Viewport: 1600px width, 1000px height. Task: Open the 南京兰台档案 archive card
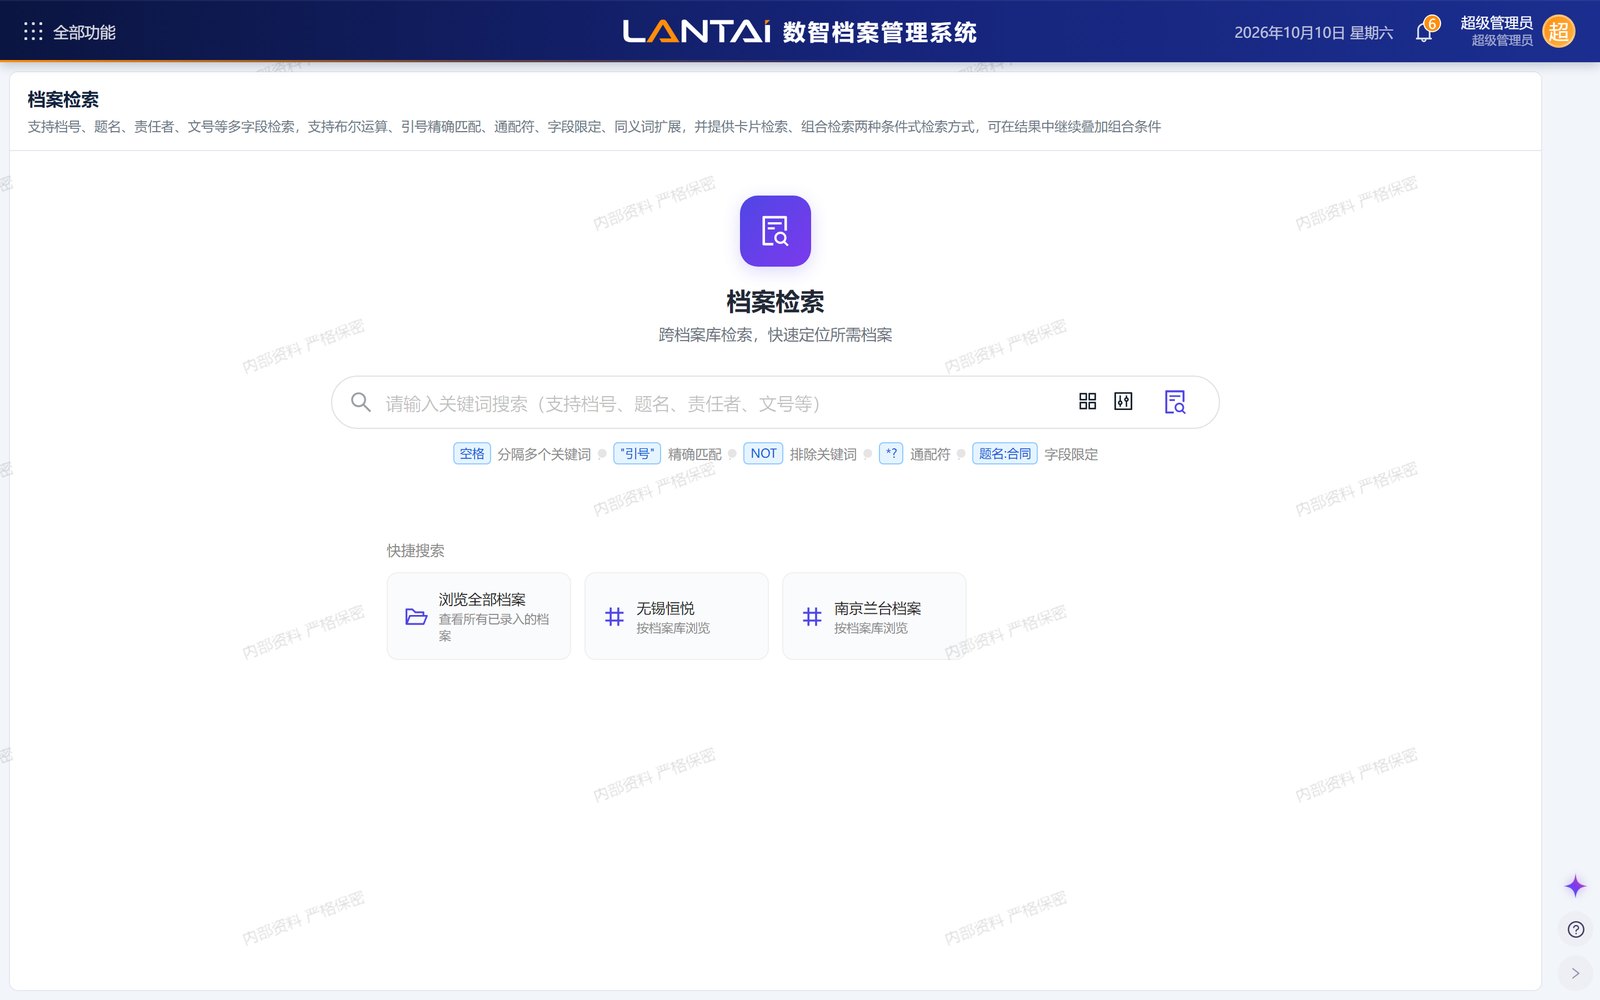[874, 616]
